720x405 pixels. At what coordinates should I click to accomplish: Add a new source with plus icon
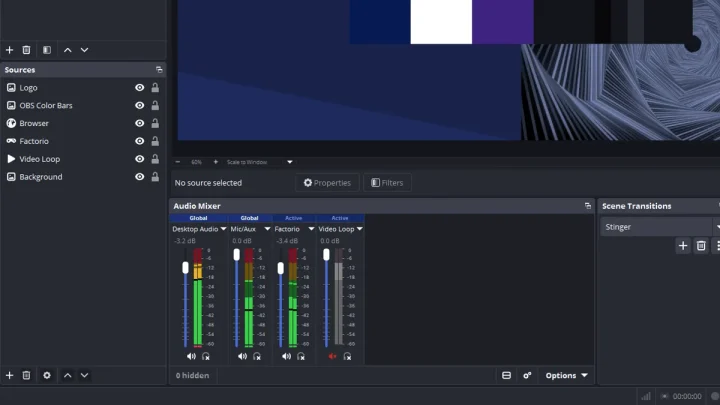point(9,375)
